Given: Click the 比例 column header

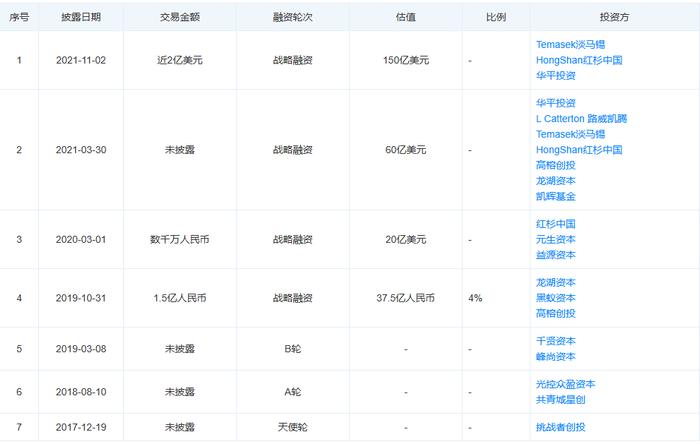Looking at the screenshot, I should [496, 17].
